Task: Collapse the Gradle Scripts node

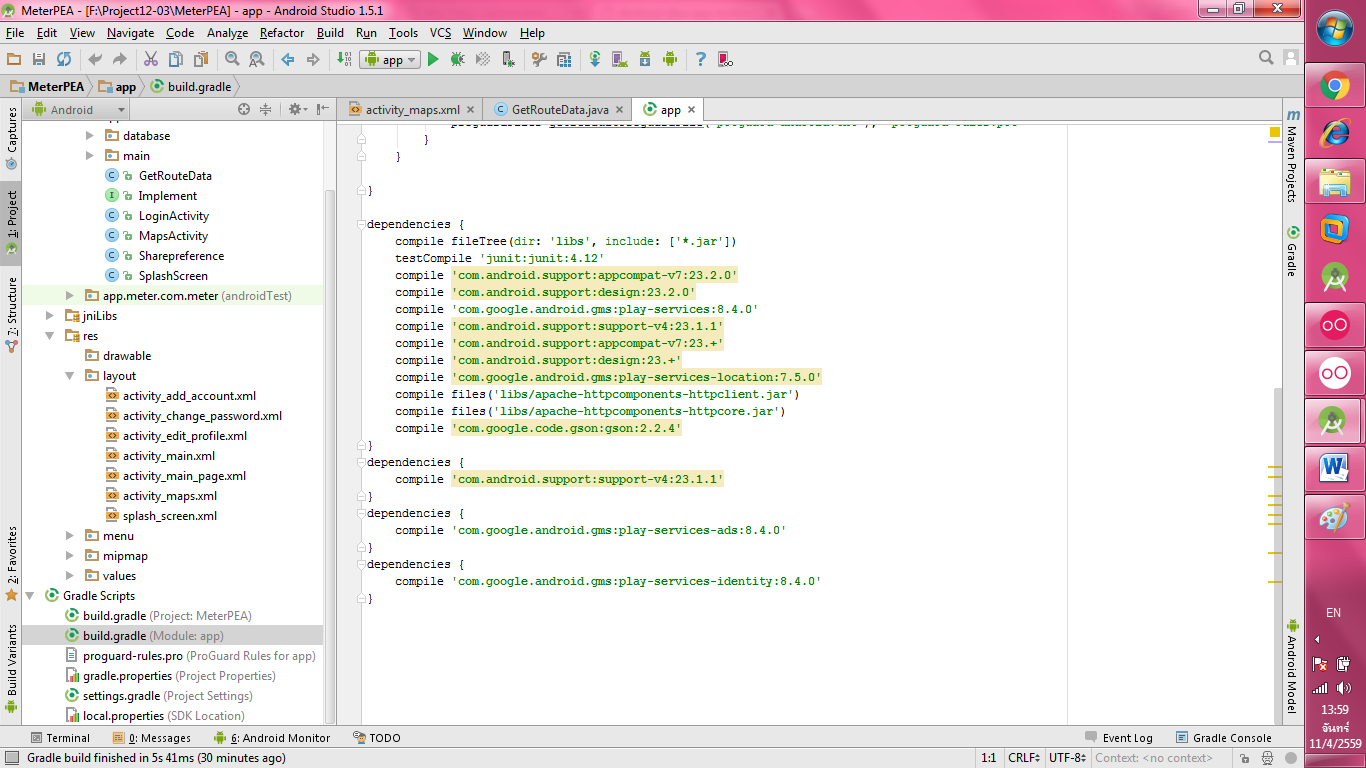Action: click(x=29, y=596)
